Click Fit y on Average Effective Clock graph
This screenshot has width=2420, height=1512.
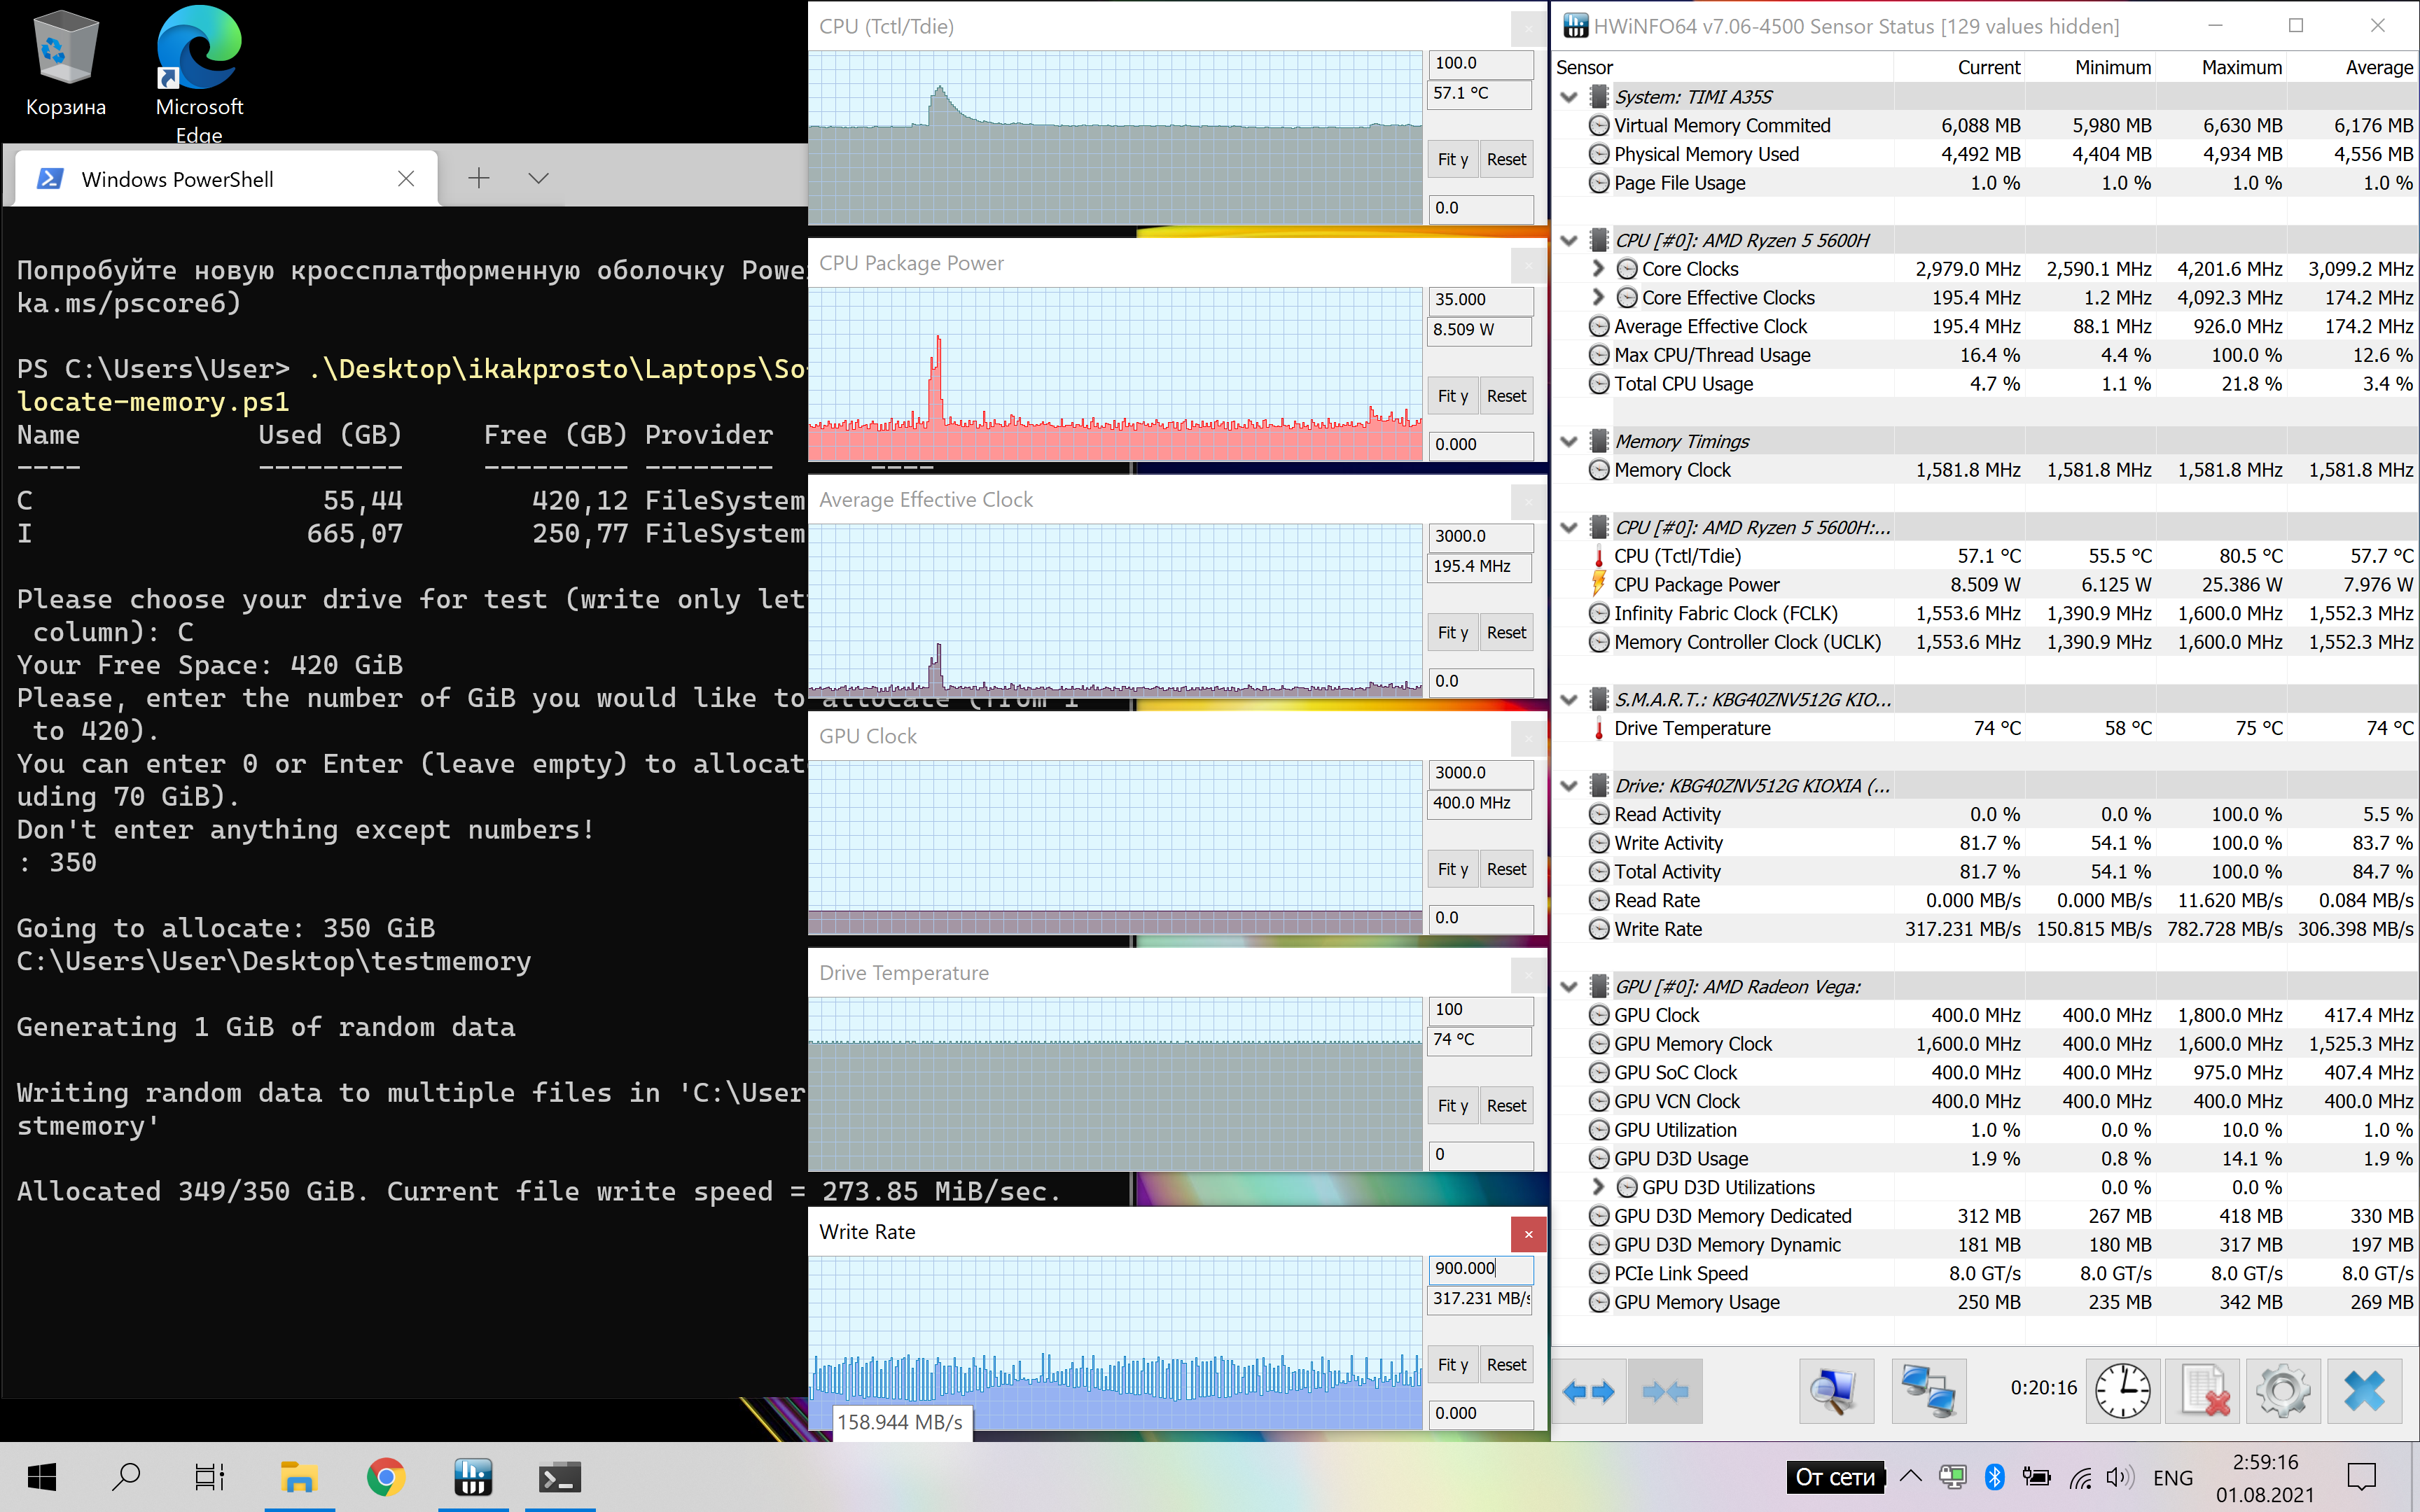pos(1452,632)
